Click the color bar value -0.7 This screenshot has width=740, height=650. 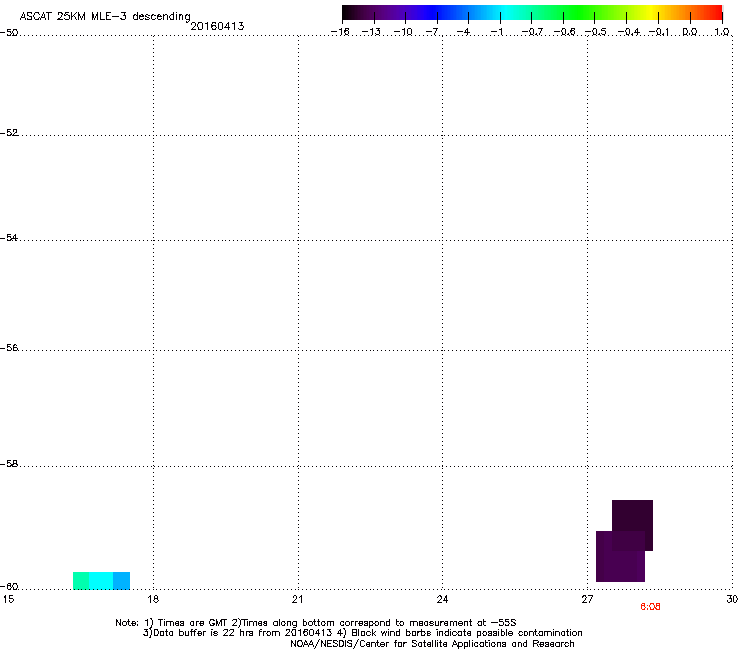click(532, 32)
